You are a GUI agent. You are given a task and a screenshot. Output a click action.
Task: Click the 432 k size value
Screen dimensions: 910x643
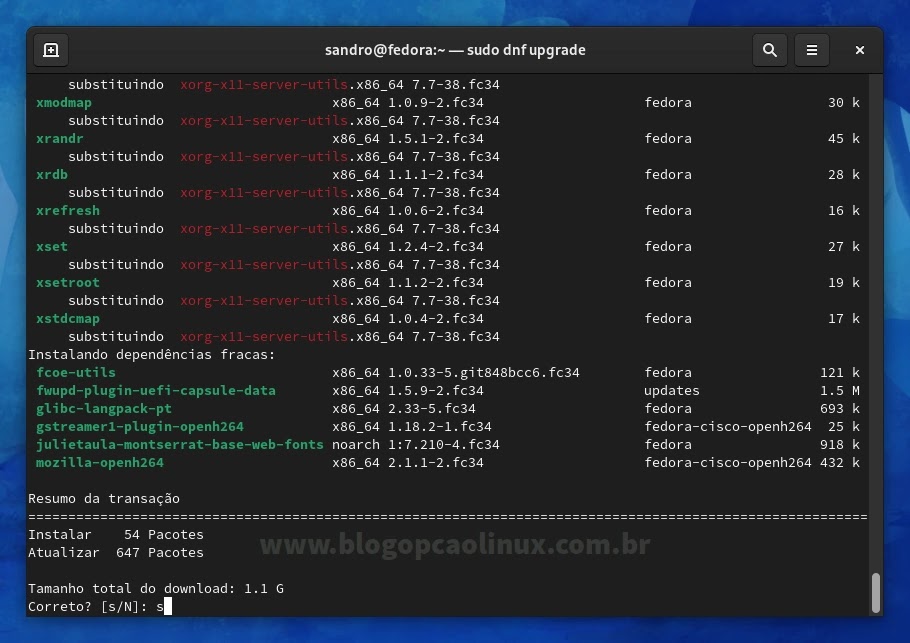click(840, 463)
